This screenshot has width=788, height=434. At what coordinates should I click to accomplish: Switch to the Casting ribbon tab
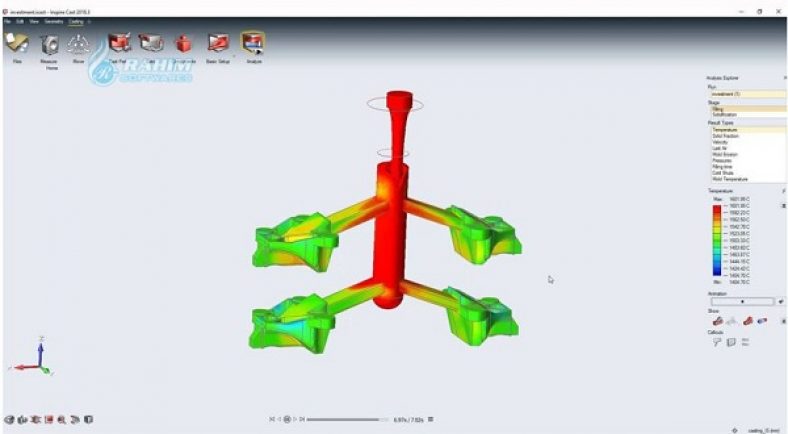click(76, 22)
